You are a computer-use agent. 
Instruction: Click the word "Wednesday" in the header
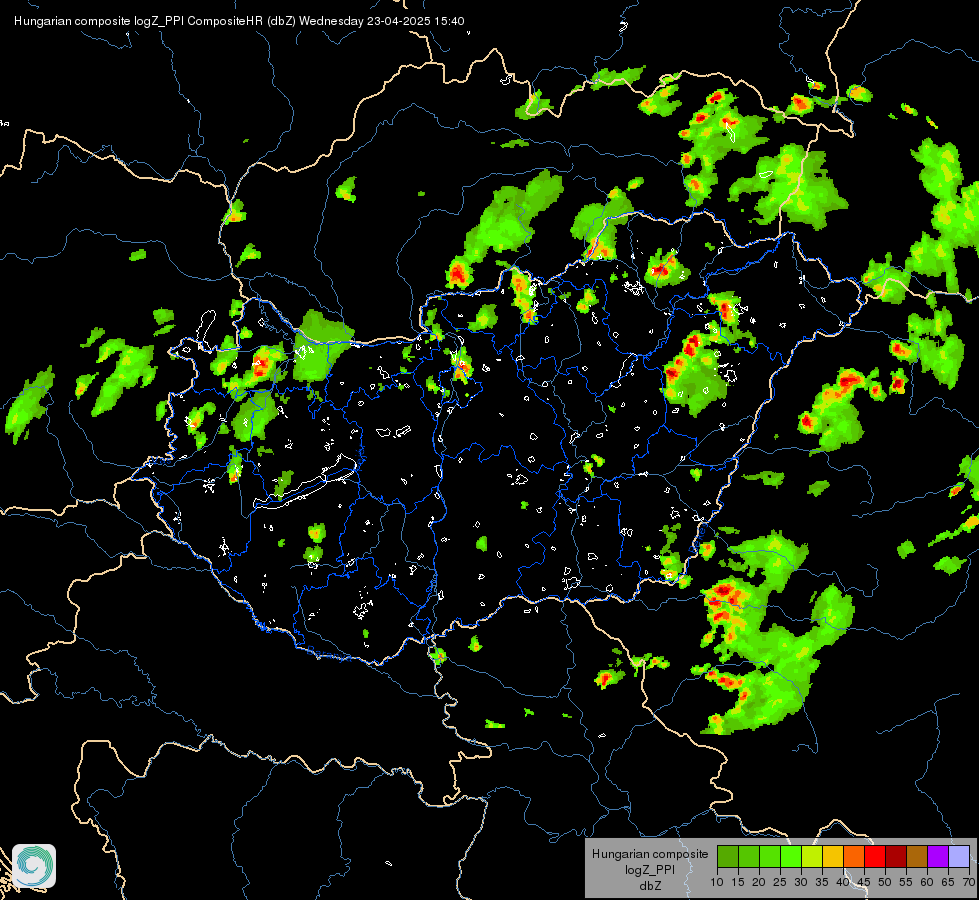(x=331, y=21)
